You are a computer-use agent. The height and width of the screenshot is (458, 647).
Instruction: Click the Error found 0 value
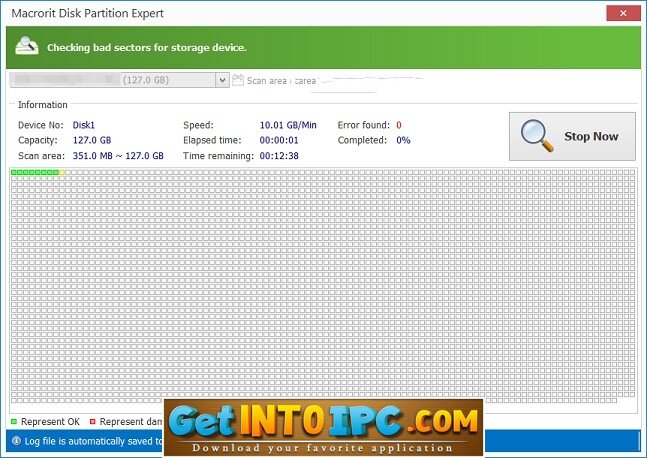pyautogui.click(x=399, y=125)
